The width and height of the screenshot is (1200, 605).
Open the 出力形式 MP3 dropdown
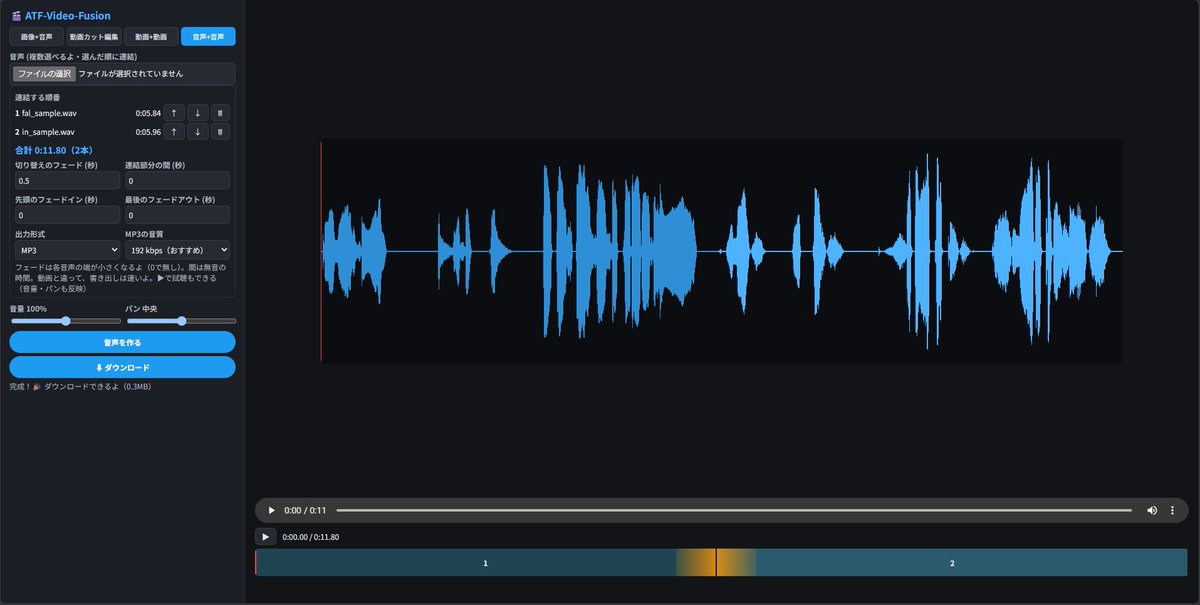(x=67, y=250)
